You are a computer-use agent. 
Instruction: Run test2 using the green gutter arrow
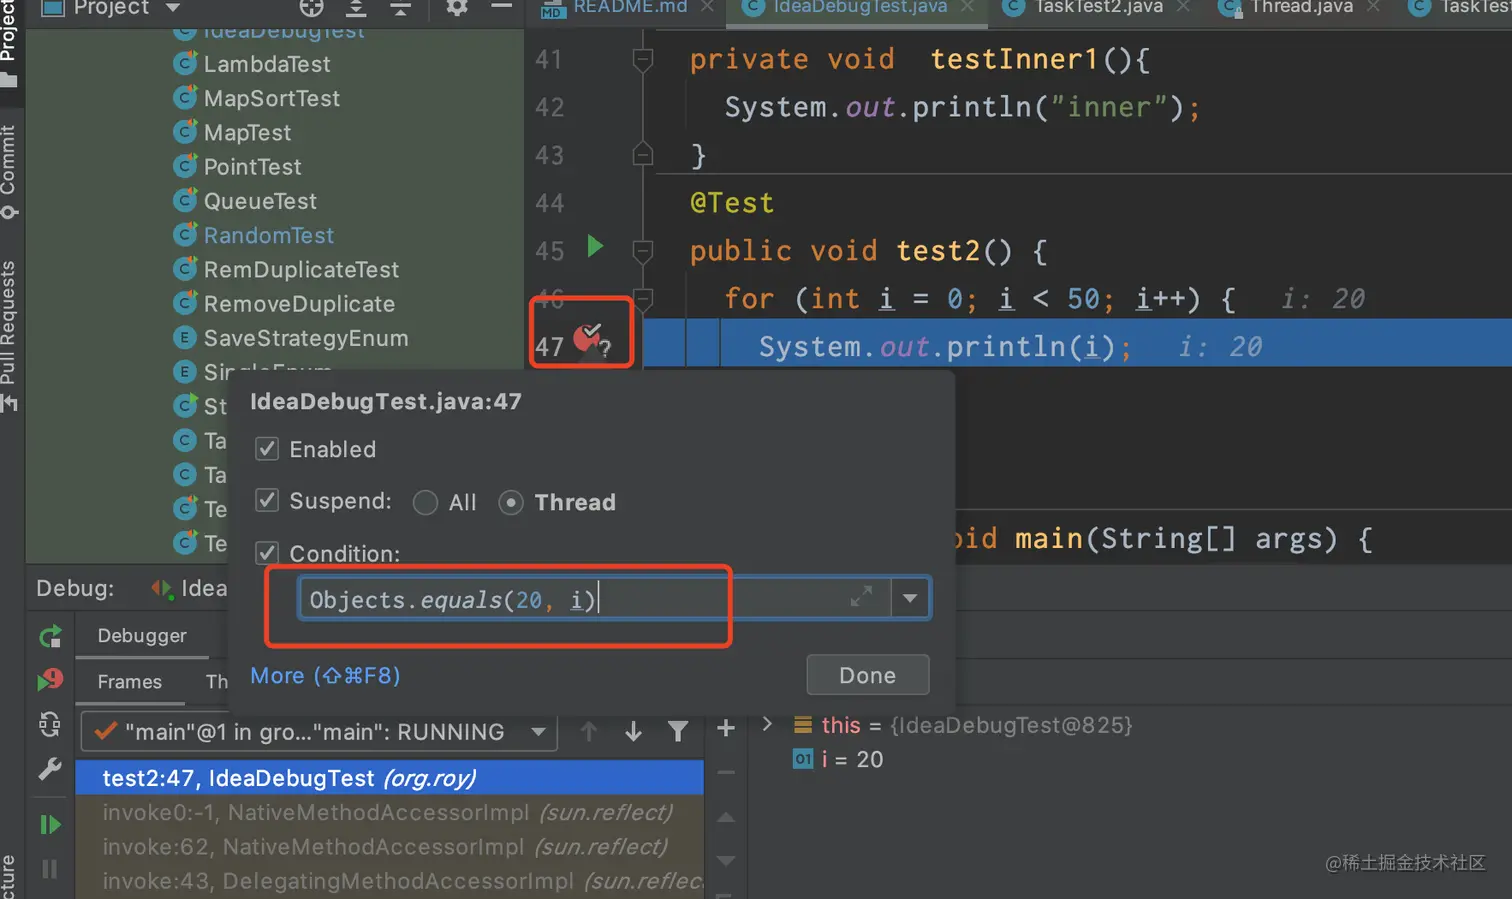(595, 246)
